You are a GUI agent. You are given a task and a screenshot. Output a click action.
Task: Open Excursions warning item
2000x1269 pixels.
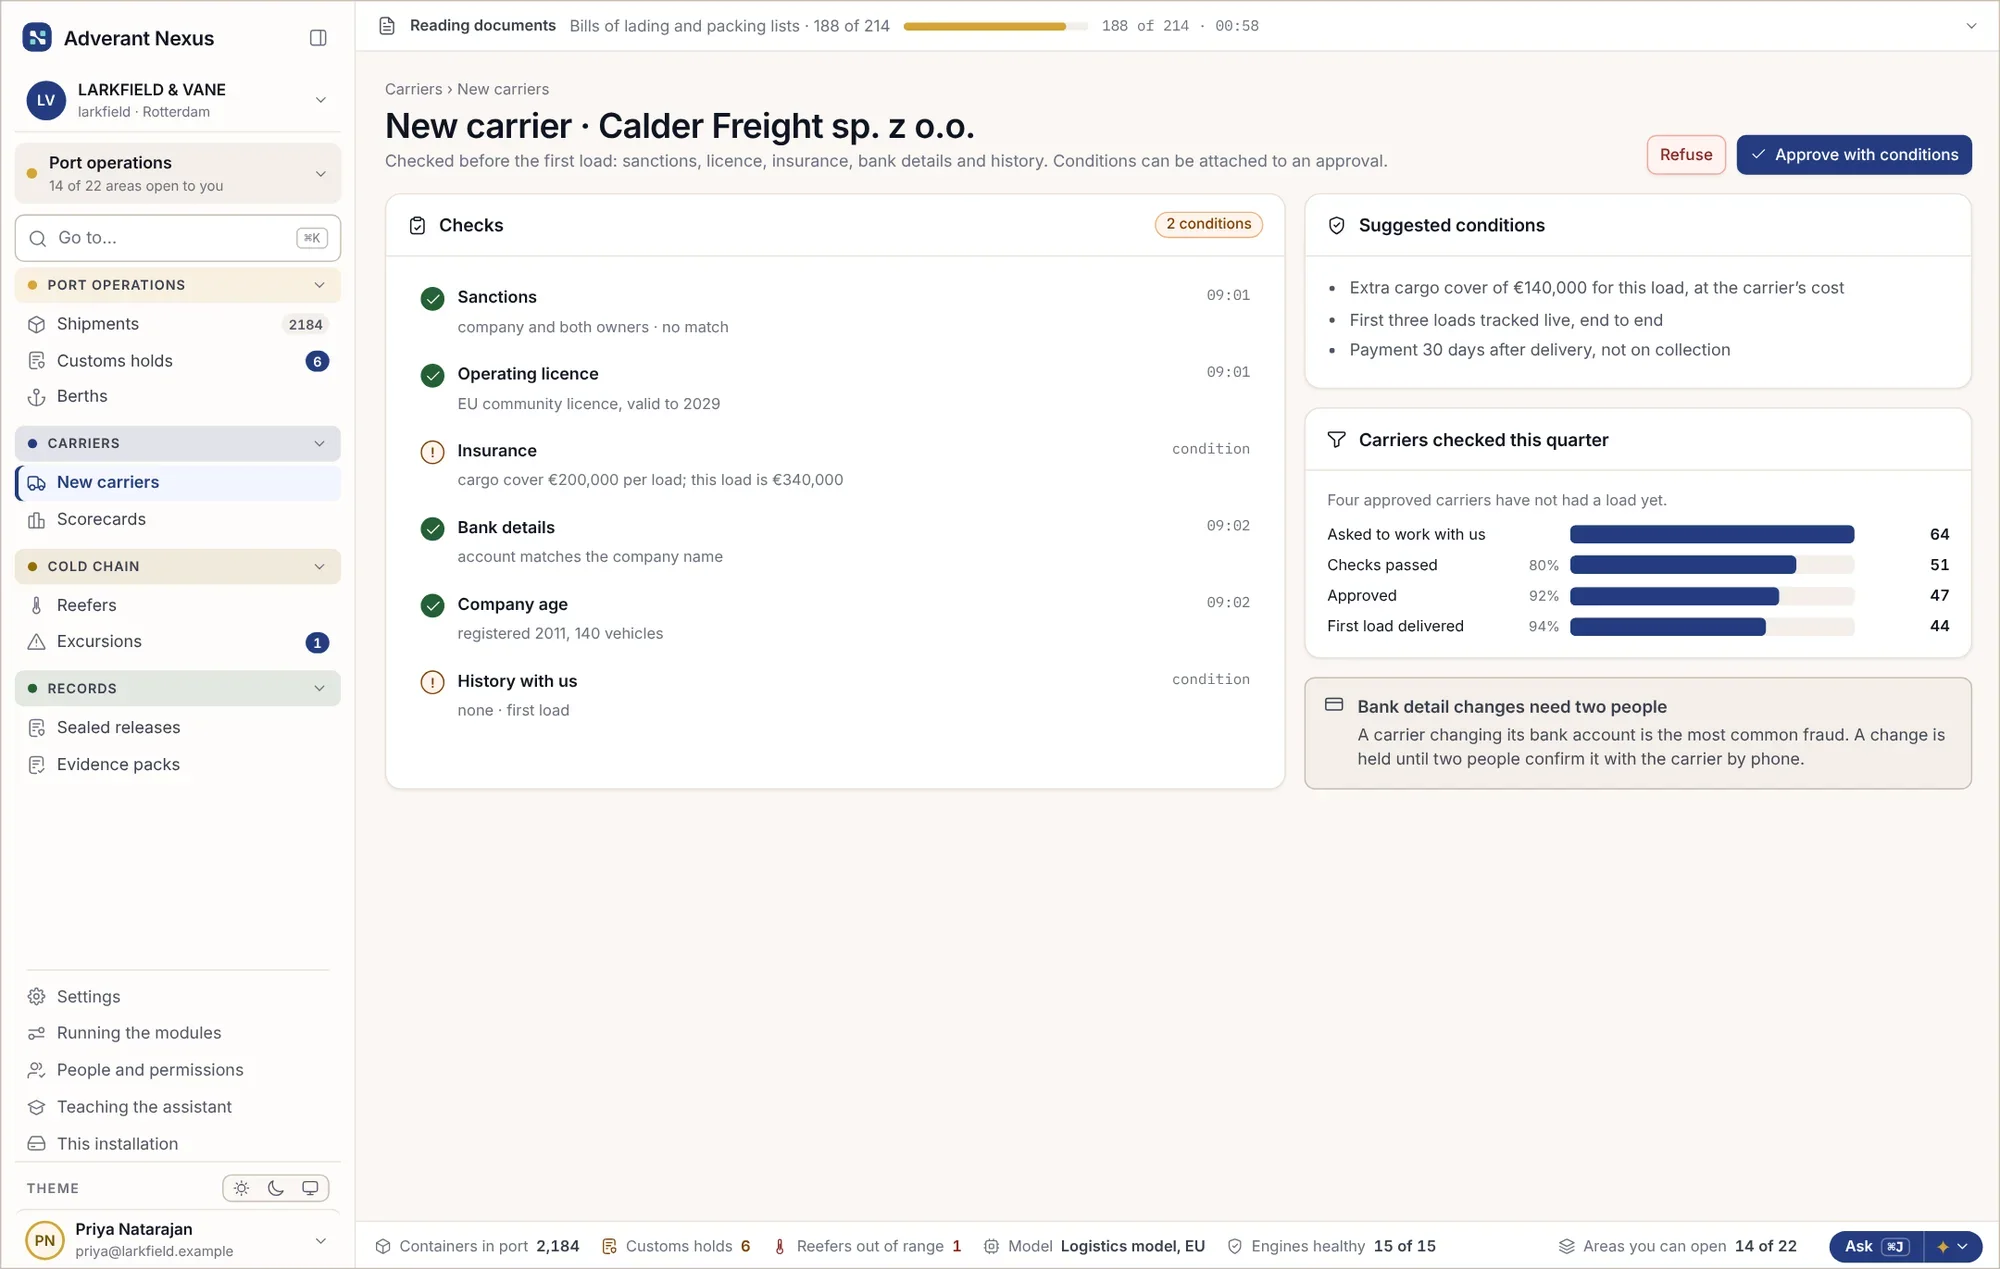177,642
